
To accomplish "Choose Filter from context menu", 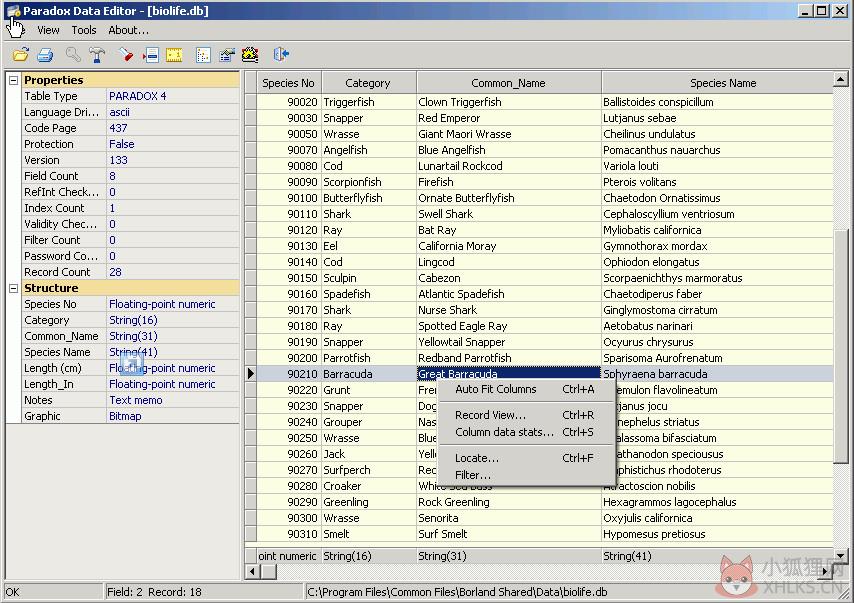I will pyautogui.click(x=524, y=475).
